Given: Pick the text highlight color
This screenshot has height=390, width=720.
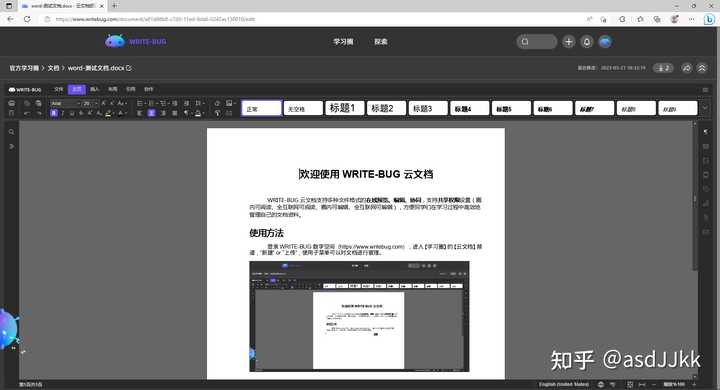Looking at the screenshot, I should pyautogui.click(x=109, y=113).
